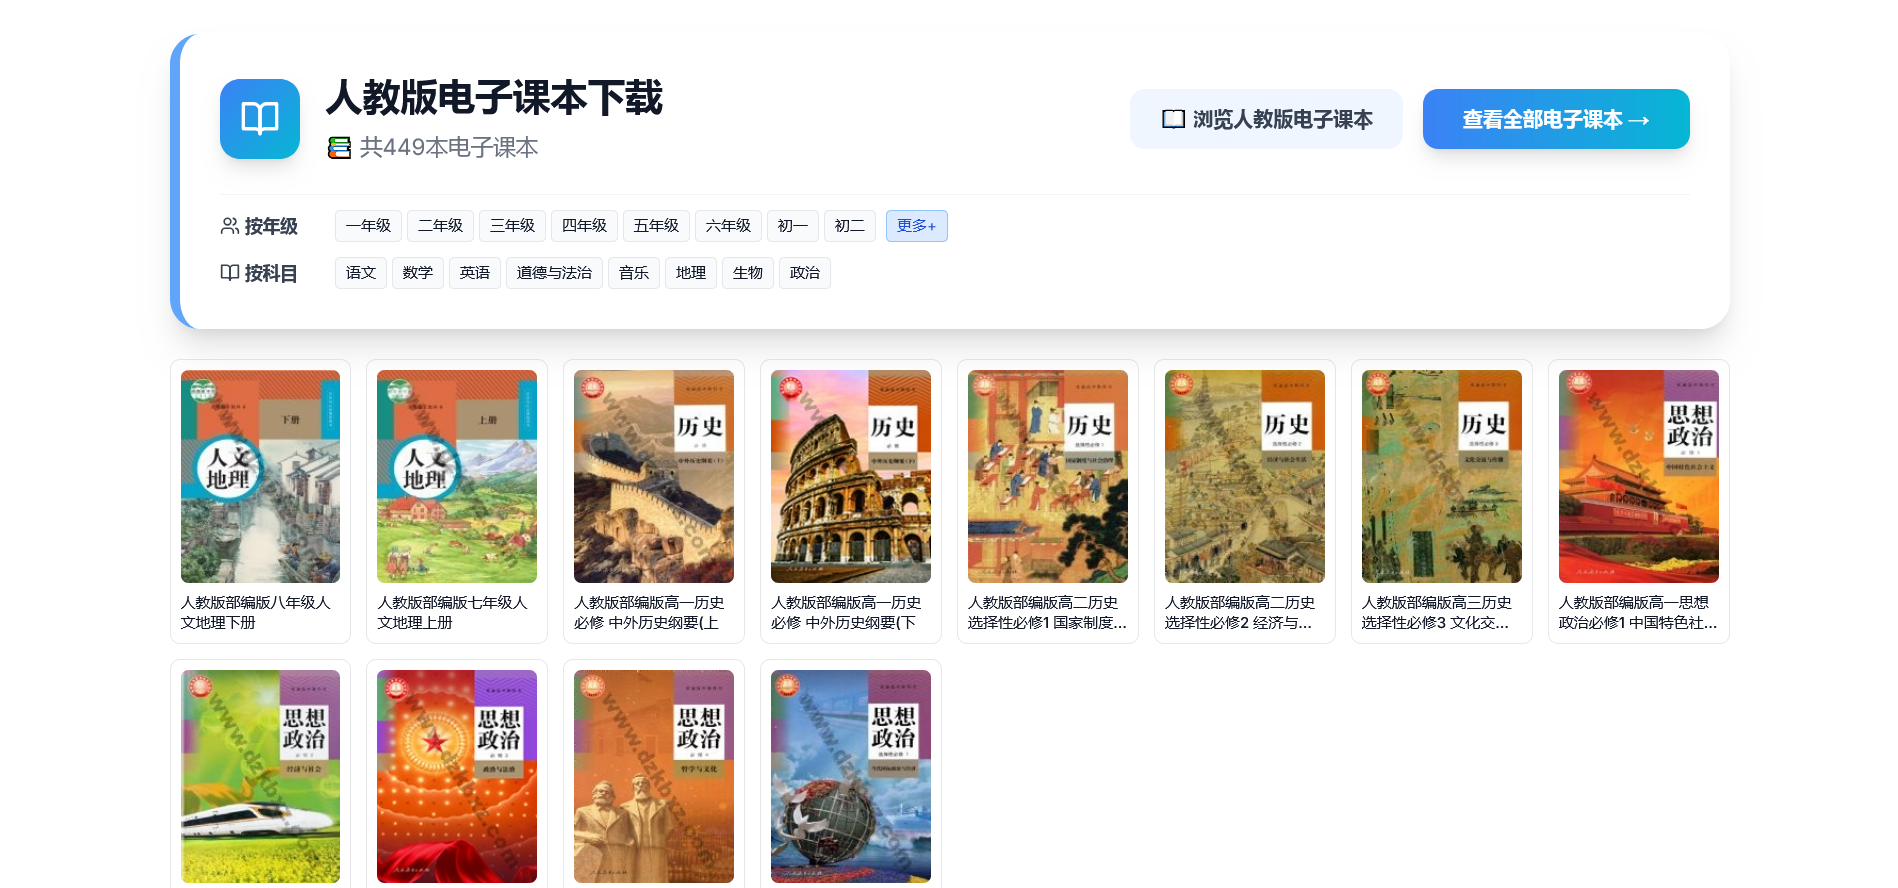This screenshot has height=888, width=1898.
Task: Open 七年级人文地理上册 book cover
Action: pos(457,476)
